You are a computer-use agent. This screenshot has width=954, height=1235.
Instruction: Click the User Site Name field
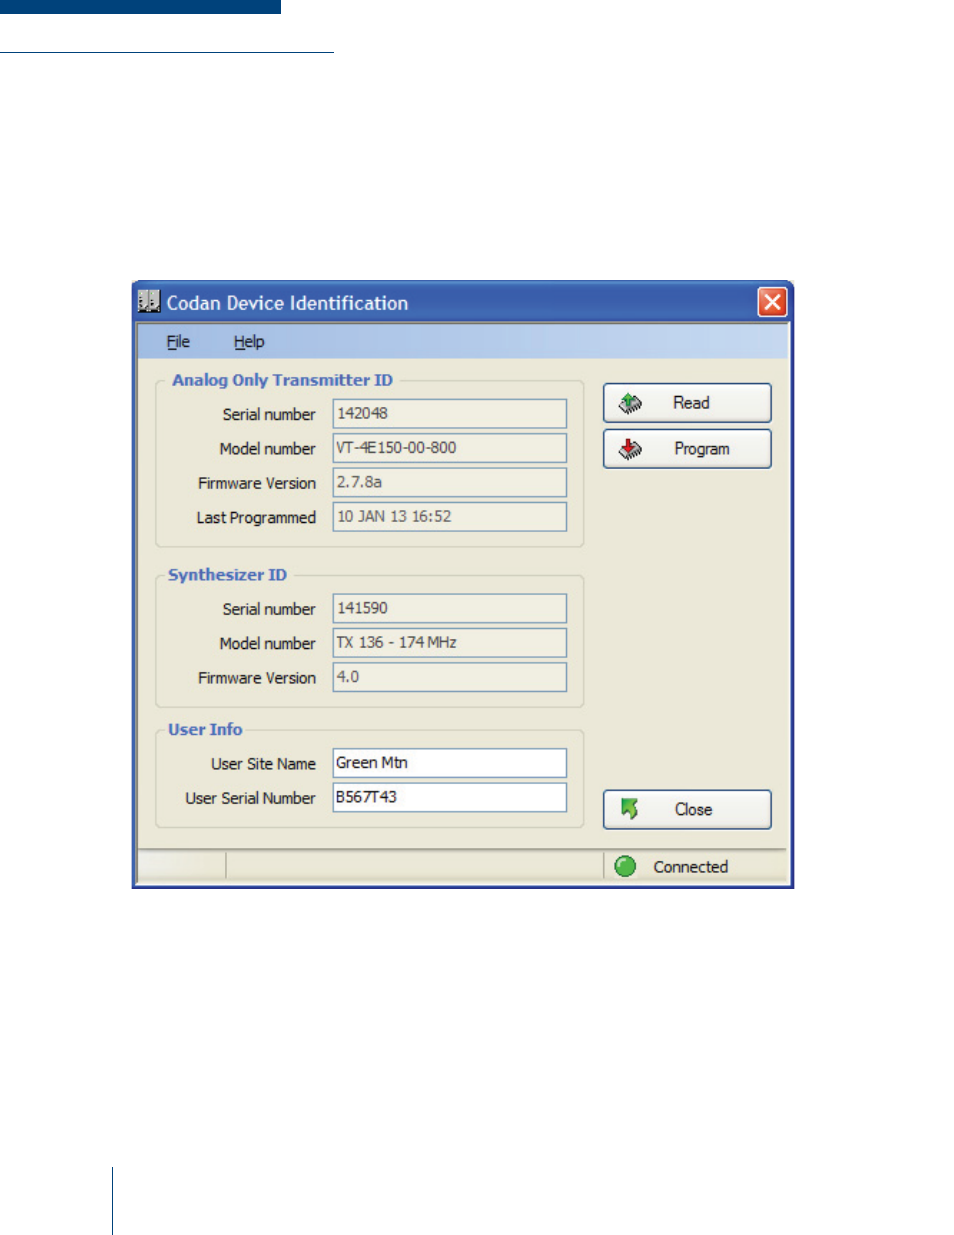[x=450, y=763]
